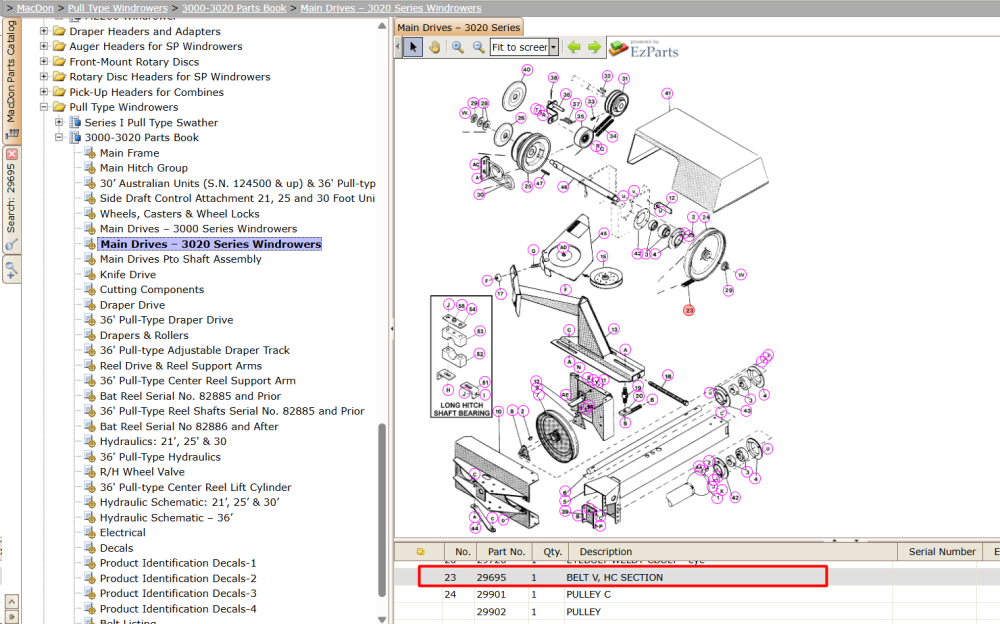
Task: Open the 3000-3020 Parts Book breadcrumb link
Action: (234, 8)
